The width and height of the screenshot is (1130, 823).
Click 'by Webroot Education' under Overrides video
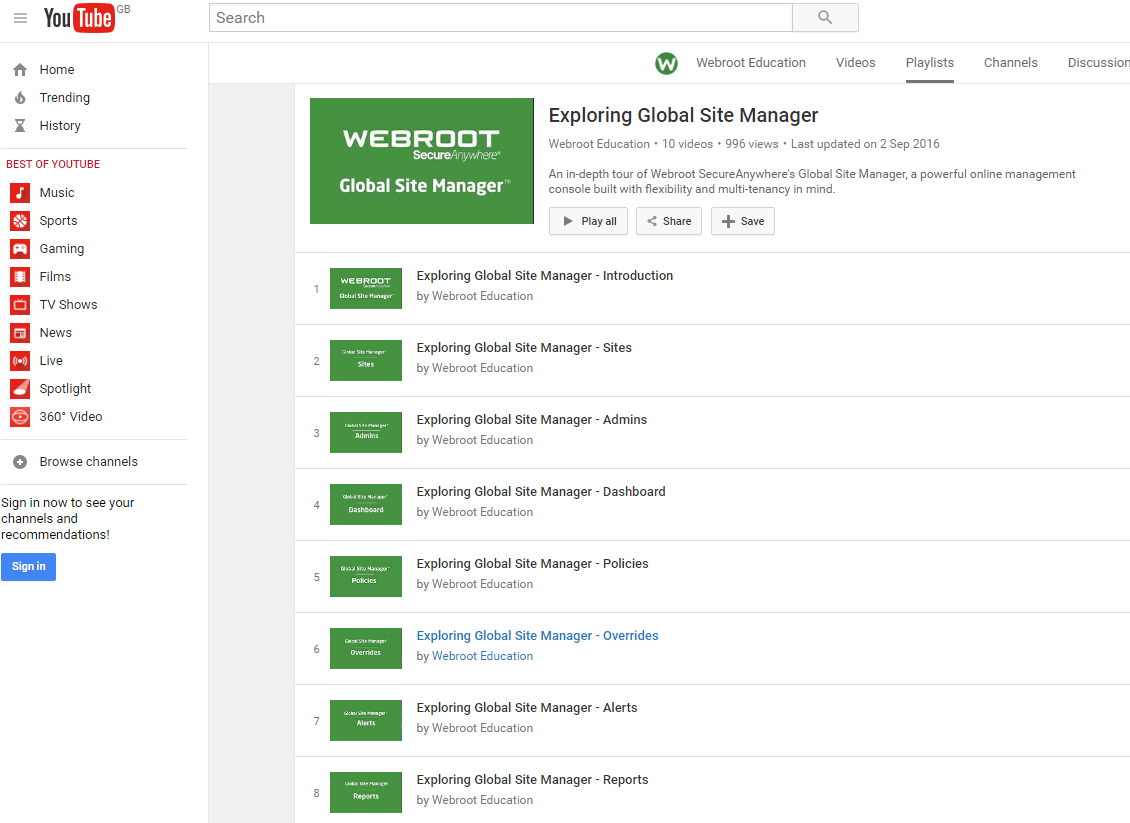[475, 657]
